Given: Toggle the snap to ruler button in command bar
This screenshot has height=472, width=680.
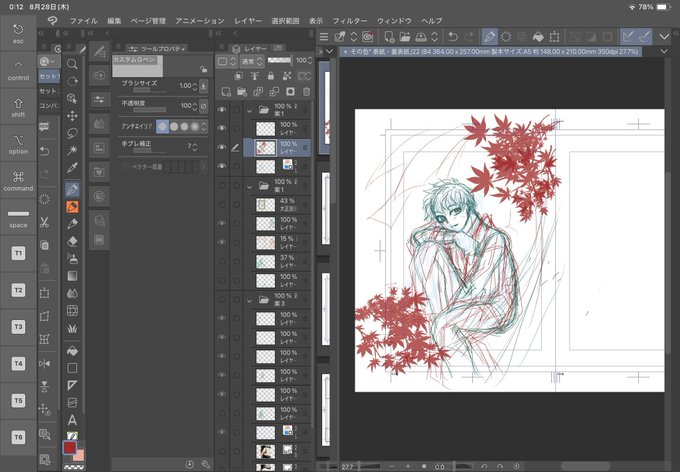Looking at the screenshot, I should tap(628, 37).
